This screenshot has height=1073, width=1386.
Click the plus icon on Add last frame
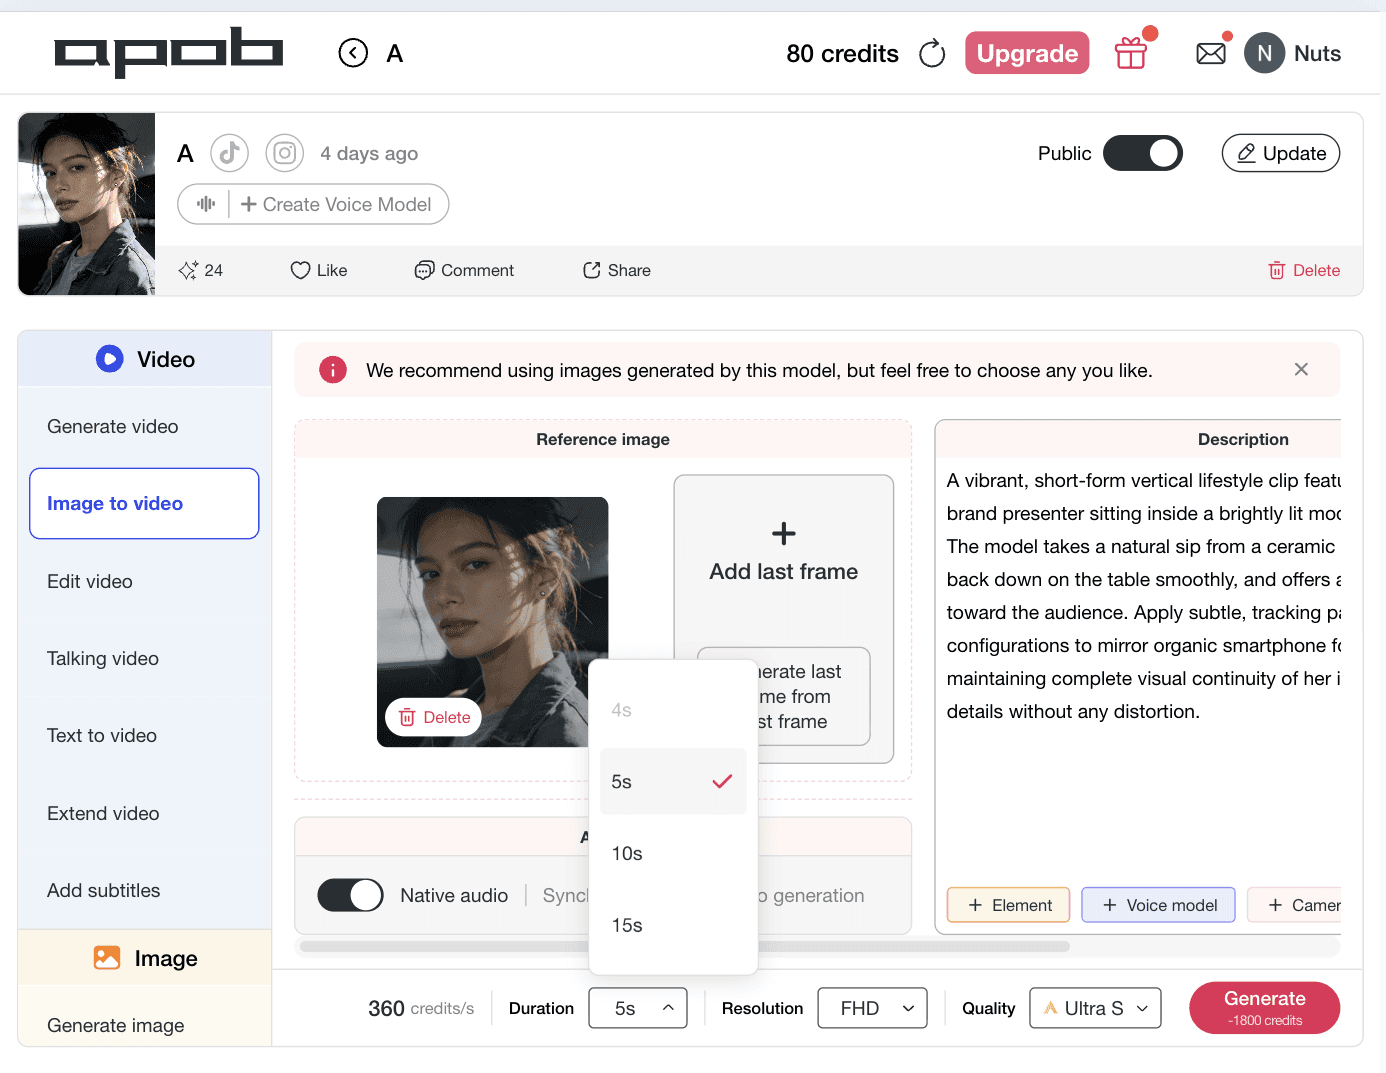(784, 533)
